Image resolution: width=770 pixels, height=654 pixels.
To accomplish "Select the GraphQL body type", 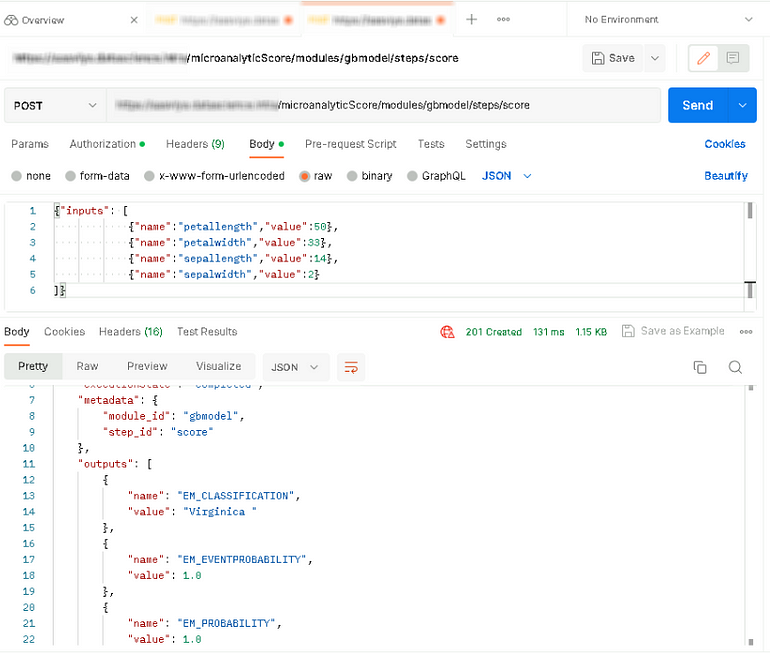I will [x=436, y=176].
